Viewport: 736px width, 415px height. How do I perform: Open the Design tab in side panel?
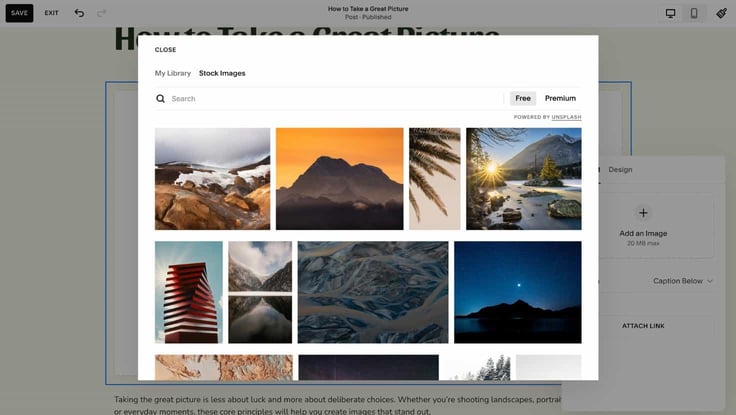click(620, 169)
